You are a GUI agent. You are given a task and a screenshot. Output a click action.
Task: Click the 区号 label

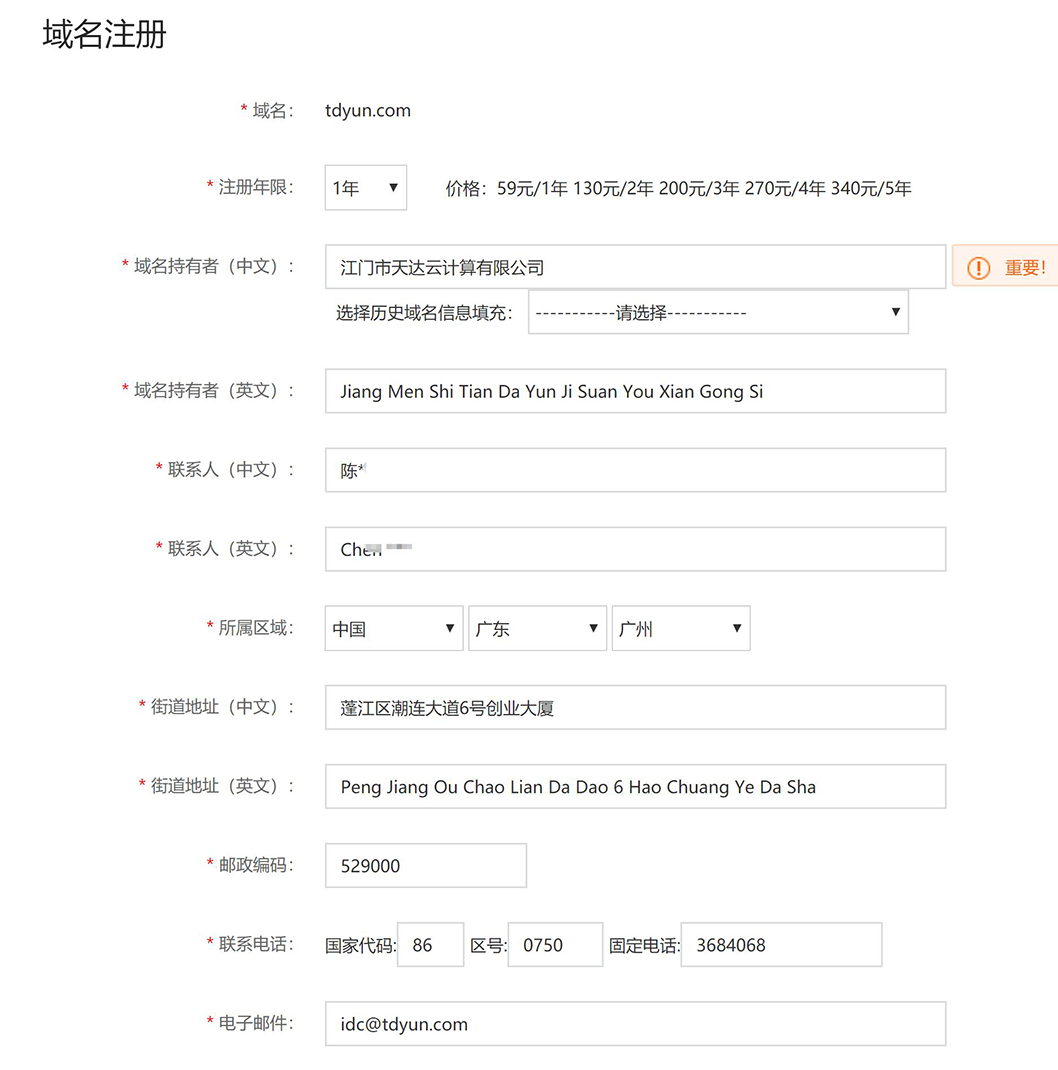pos(489,946)
